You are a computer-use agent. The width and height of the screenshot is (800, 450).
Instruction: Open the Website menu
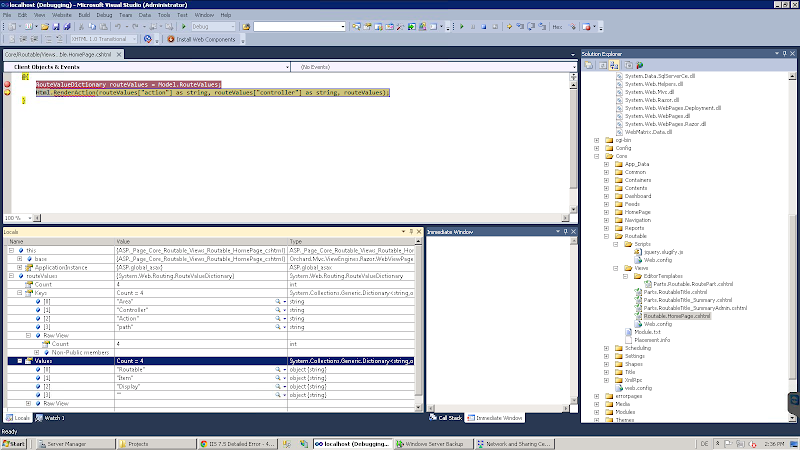[62, 15]
